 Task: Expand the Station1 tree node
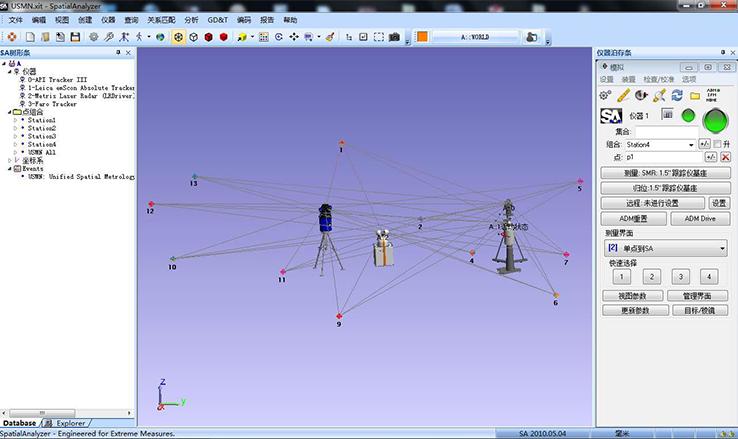pos(15,120)
